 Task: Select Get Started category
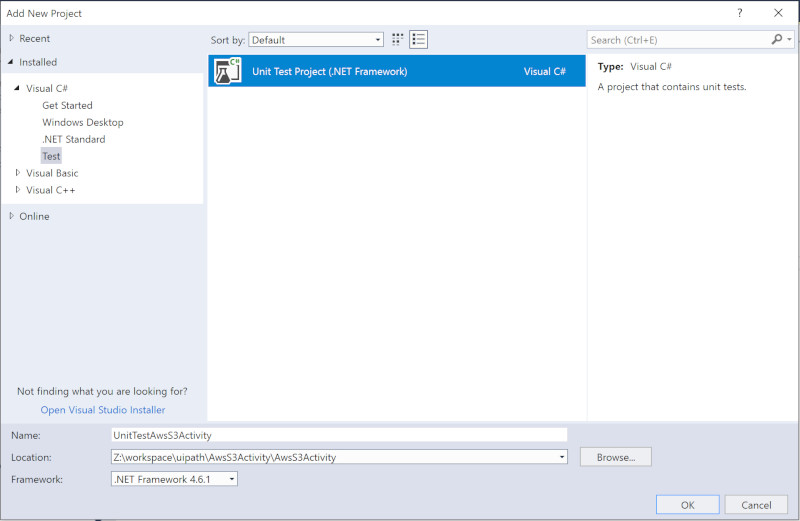[x=67, y=105]
